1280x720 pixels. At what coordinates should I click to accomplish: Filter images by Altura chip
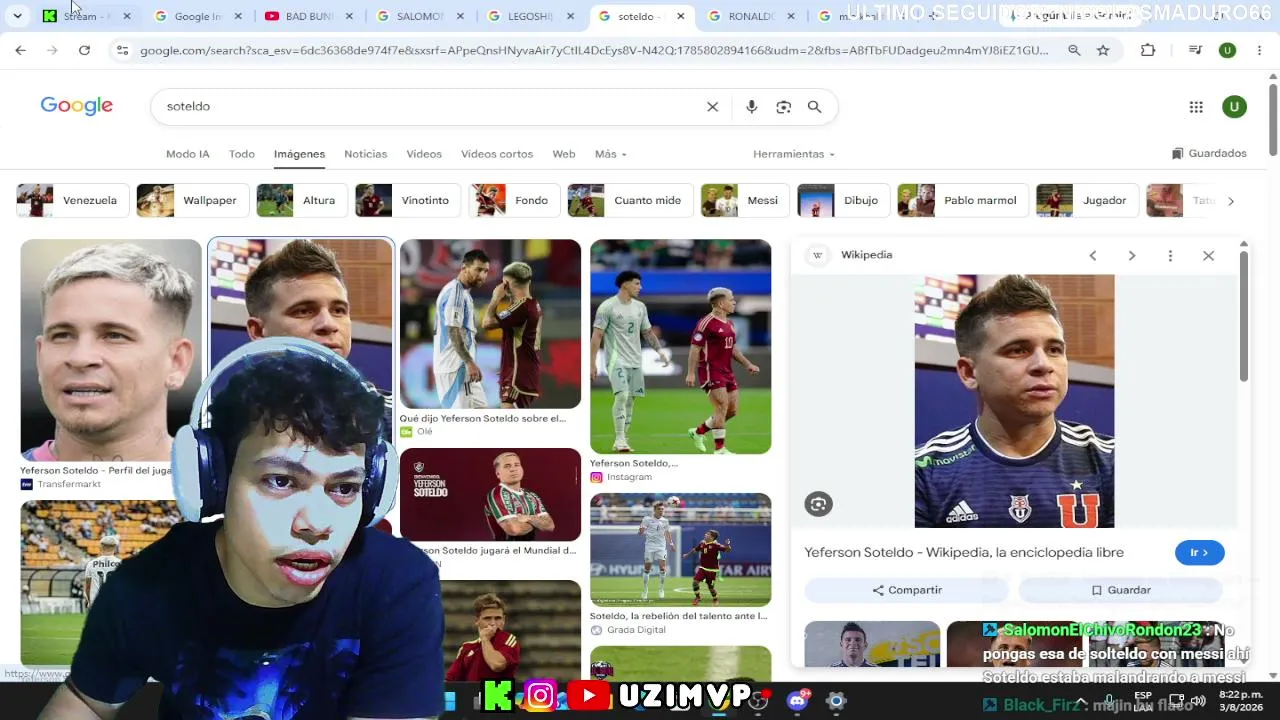[302, 200]
